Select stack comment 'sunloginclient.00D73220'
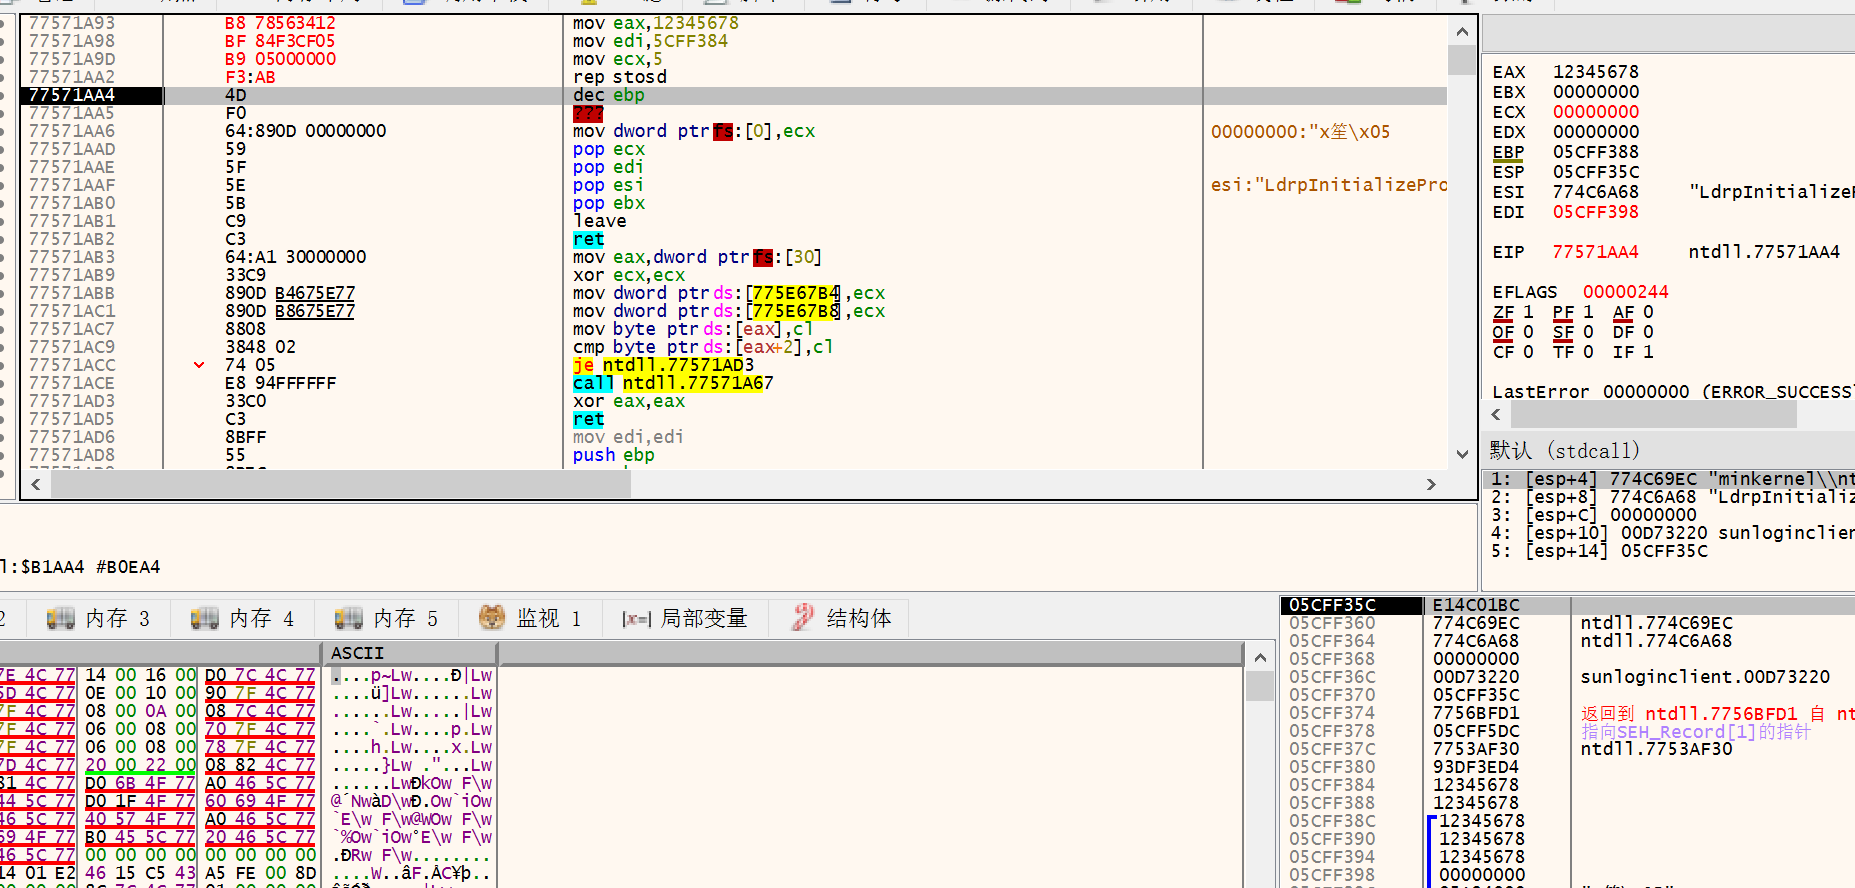Image resolution: width=1855 pixels, height=888 pixels. pyautogui.click(x=1705, y=677)
